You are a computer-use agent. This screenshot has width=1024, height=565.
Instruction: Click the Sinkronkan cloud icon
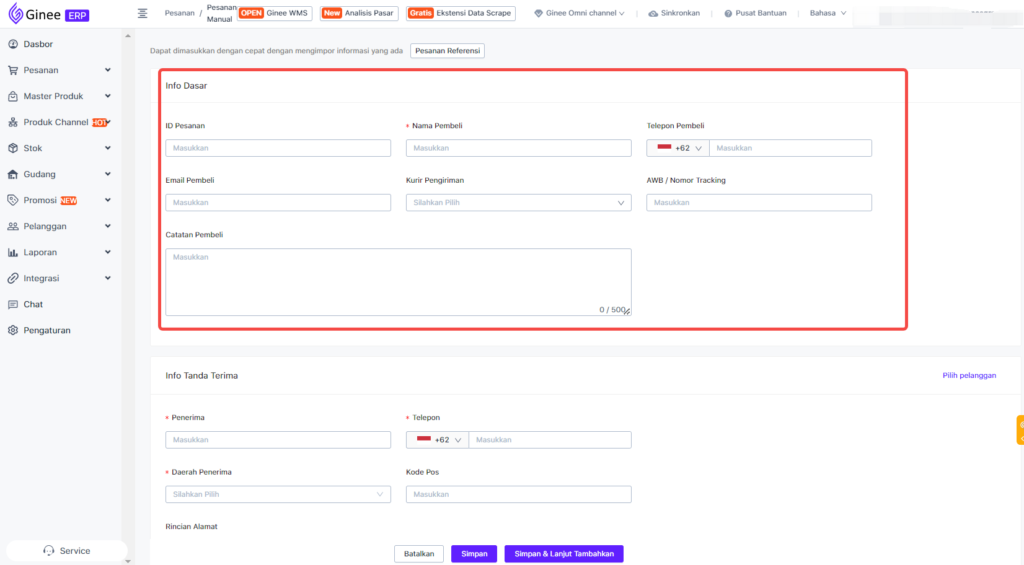pyautogui.click(x=653, y=13)
